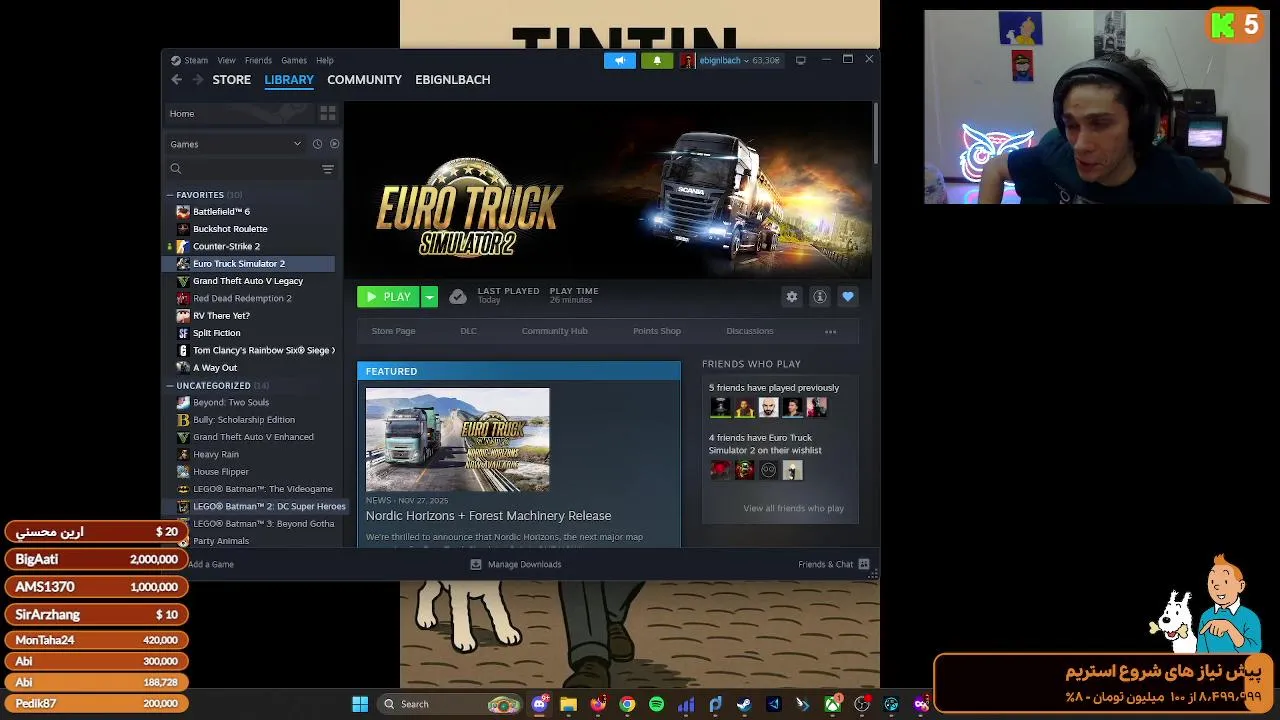
Task: Click the game page vertical scrollbar
Action: [874, 132]
